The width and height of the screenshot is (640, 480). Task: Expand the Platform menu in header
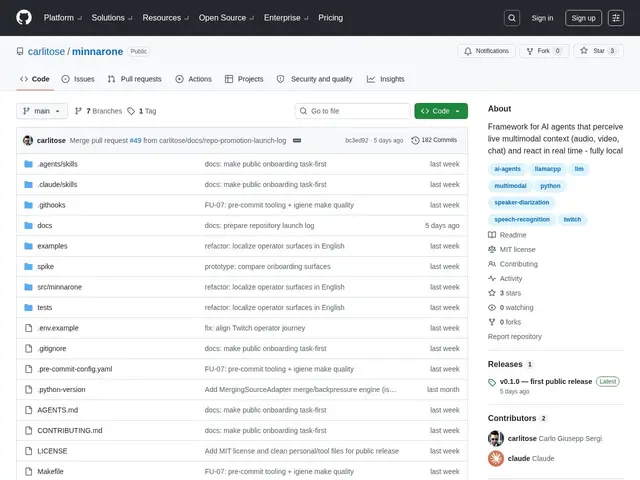63,18
